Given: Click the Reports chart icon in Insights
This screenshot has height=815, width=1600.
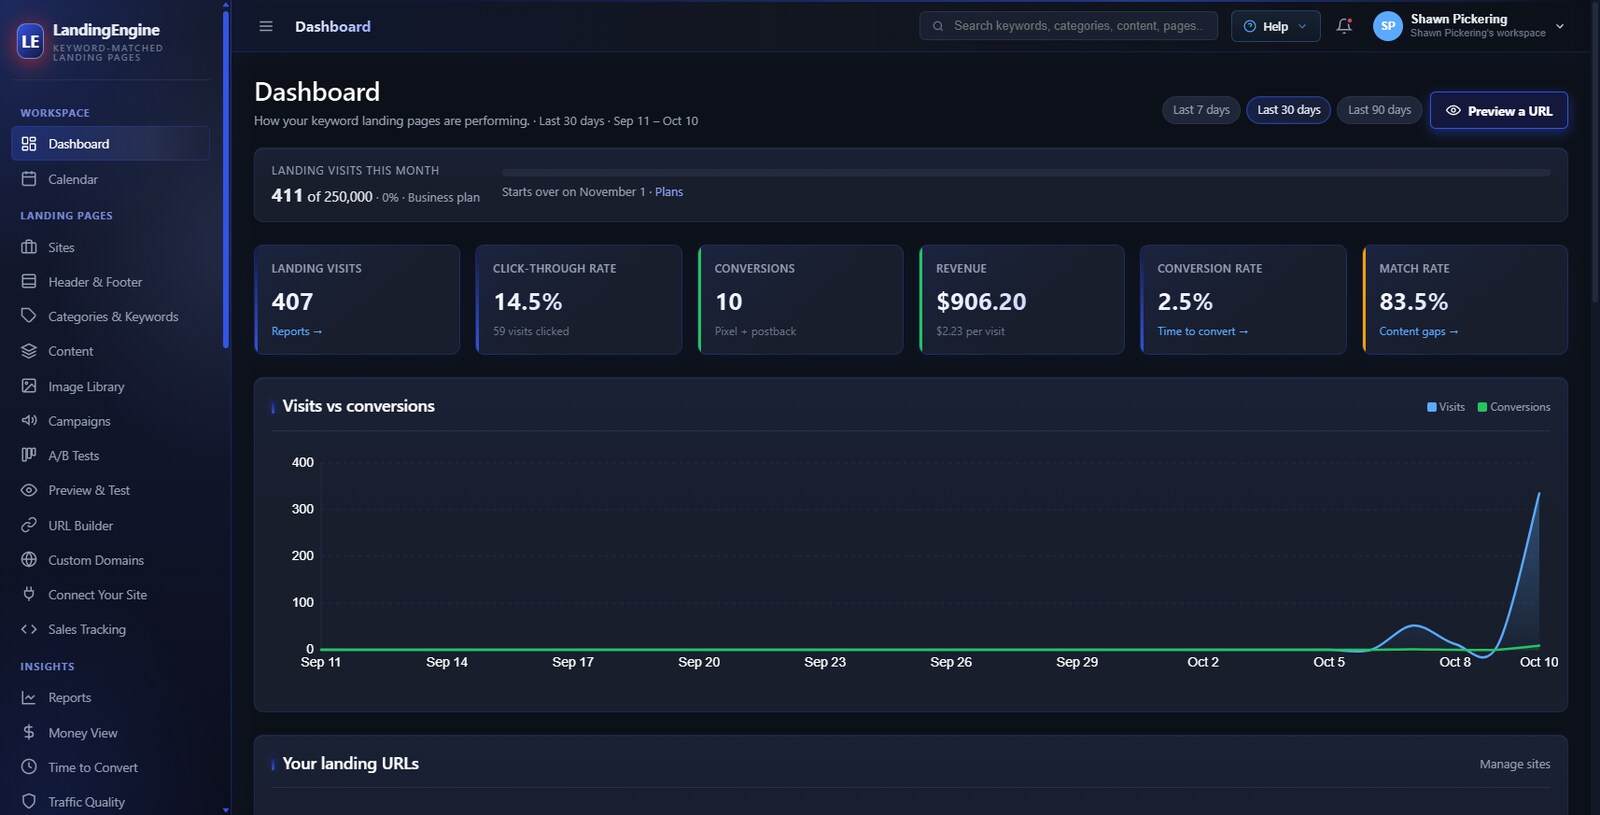Looking at the screenshot, I should click(x=29, y=698).
